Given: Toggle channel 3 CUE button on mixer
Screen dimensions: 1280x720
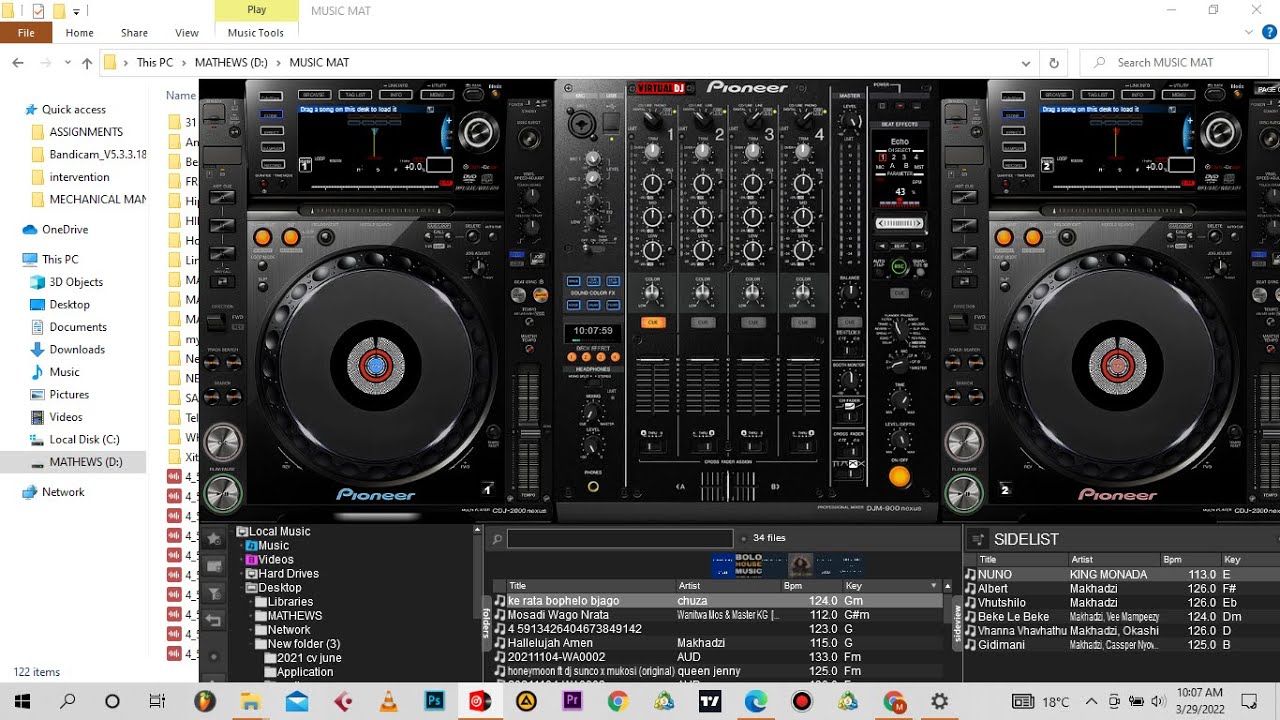Looking at the screenshot, I should pos(753,323).
